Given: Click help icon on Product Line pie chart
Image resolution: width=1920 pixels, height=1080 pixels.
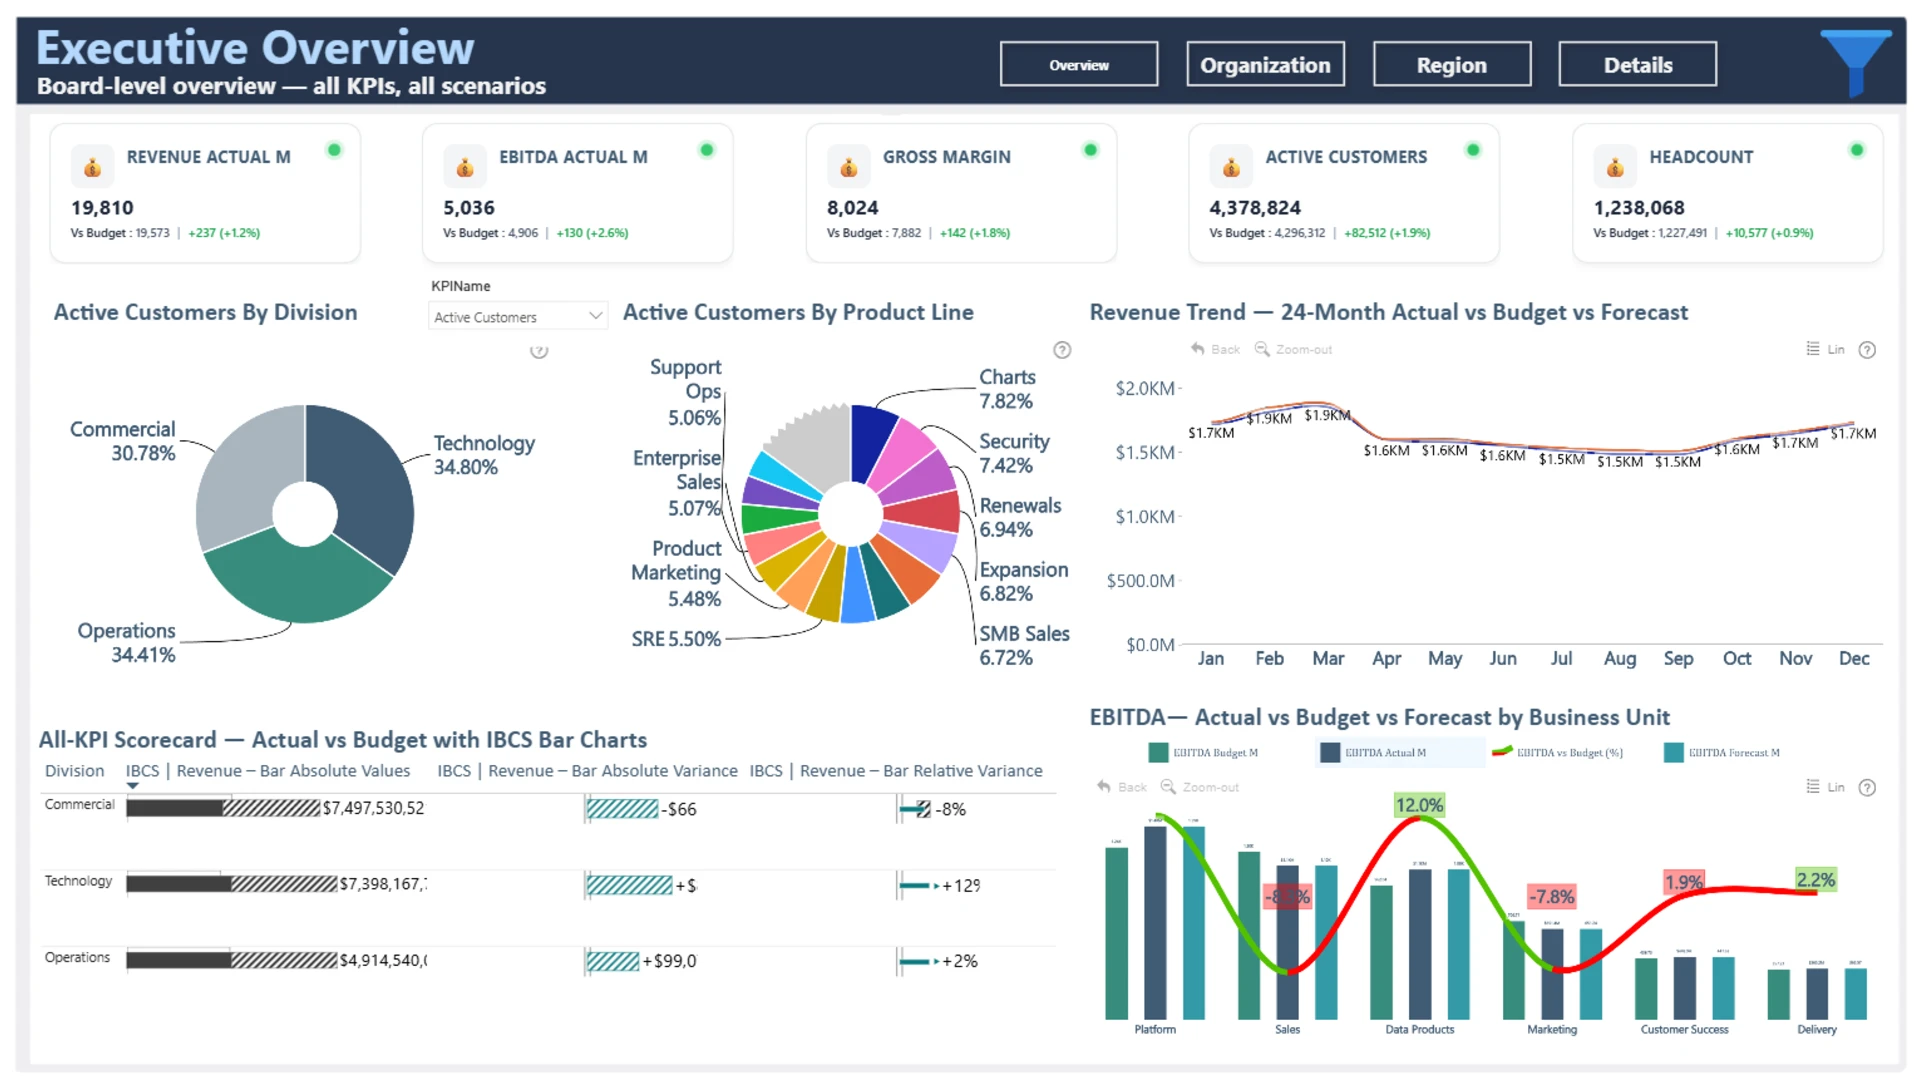Looking at the screenshot, I should 1062,350.
